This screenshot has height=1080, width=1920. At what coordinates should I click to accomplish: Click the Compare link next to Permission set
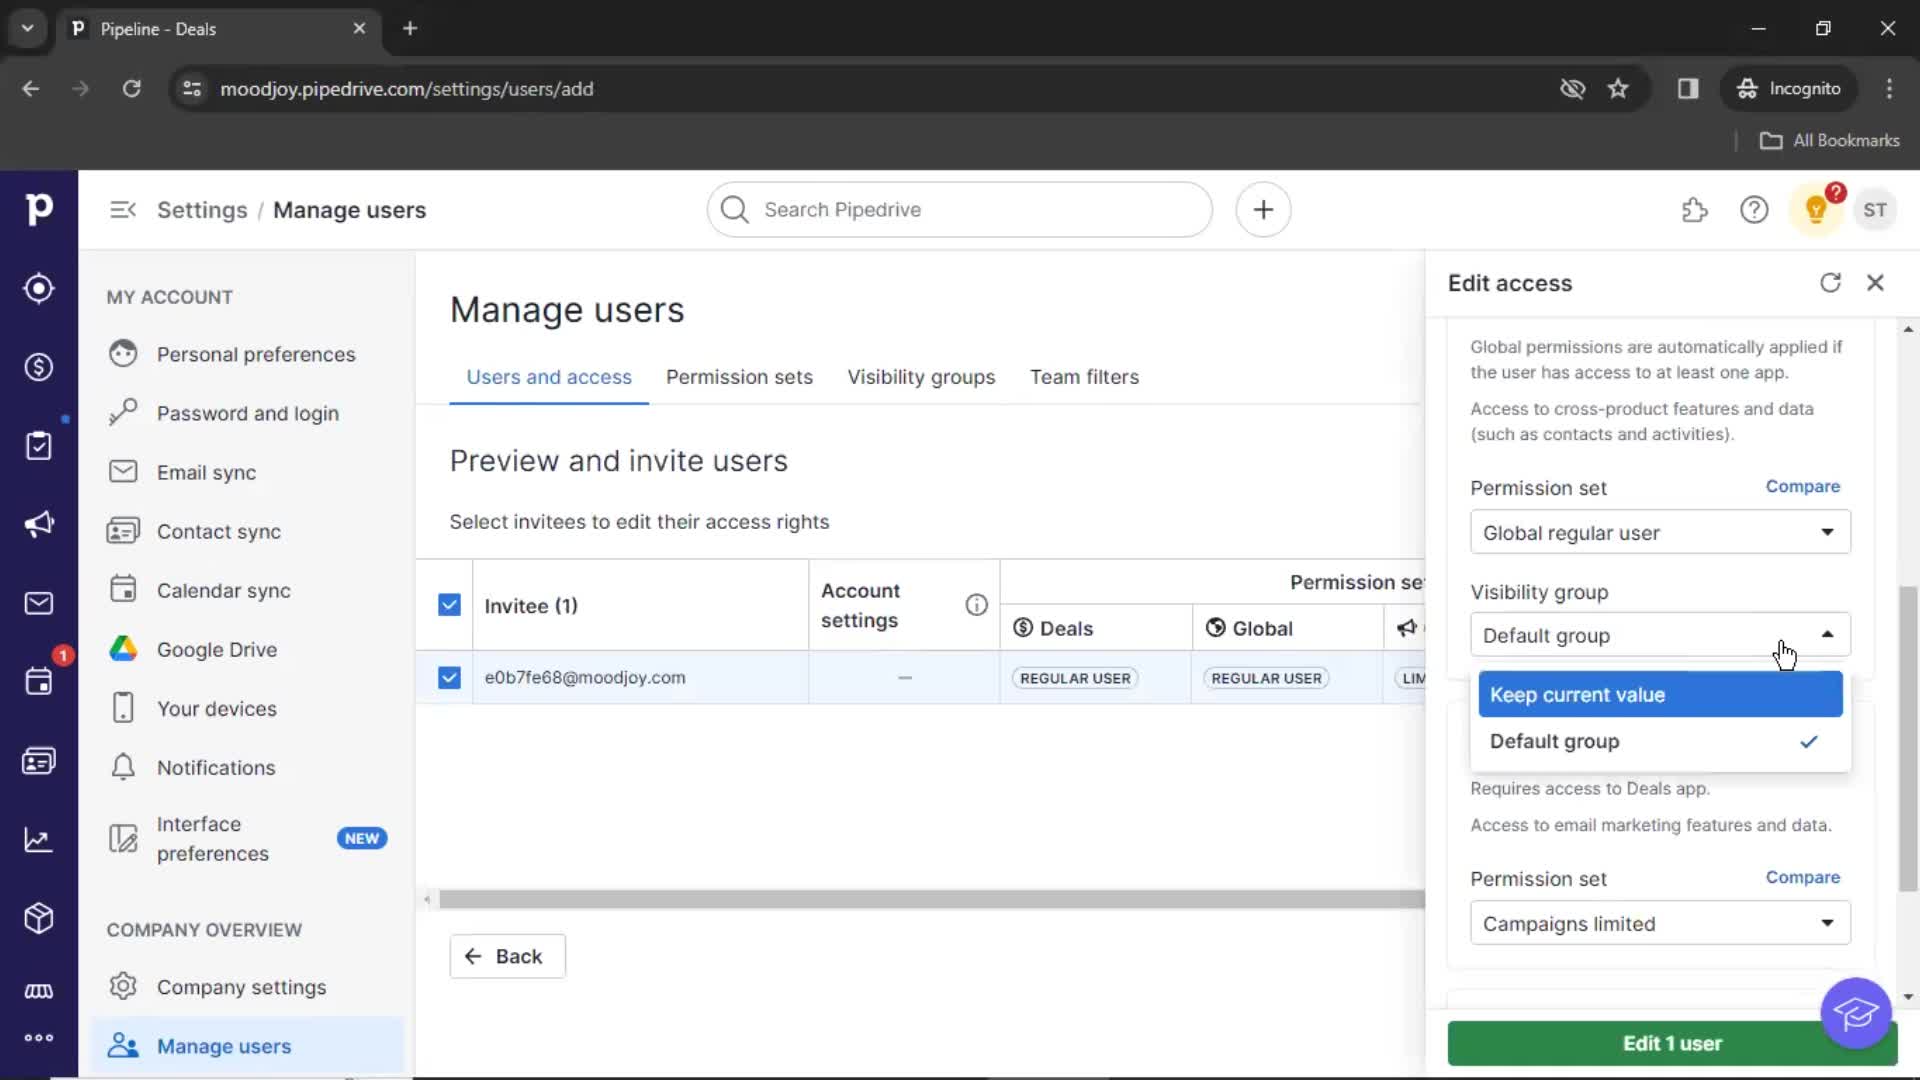pyautogui.click(x=1803, y=485)
